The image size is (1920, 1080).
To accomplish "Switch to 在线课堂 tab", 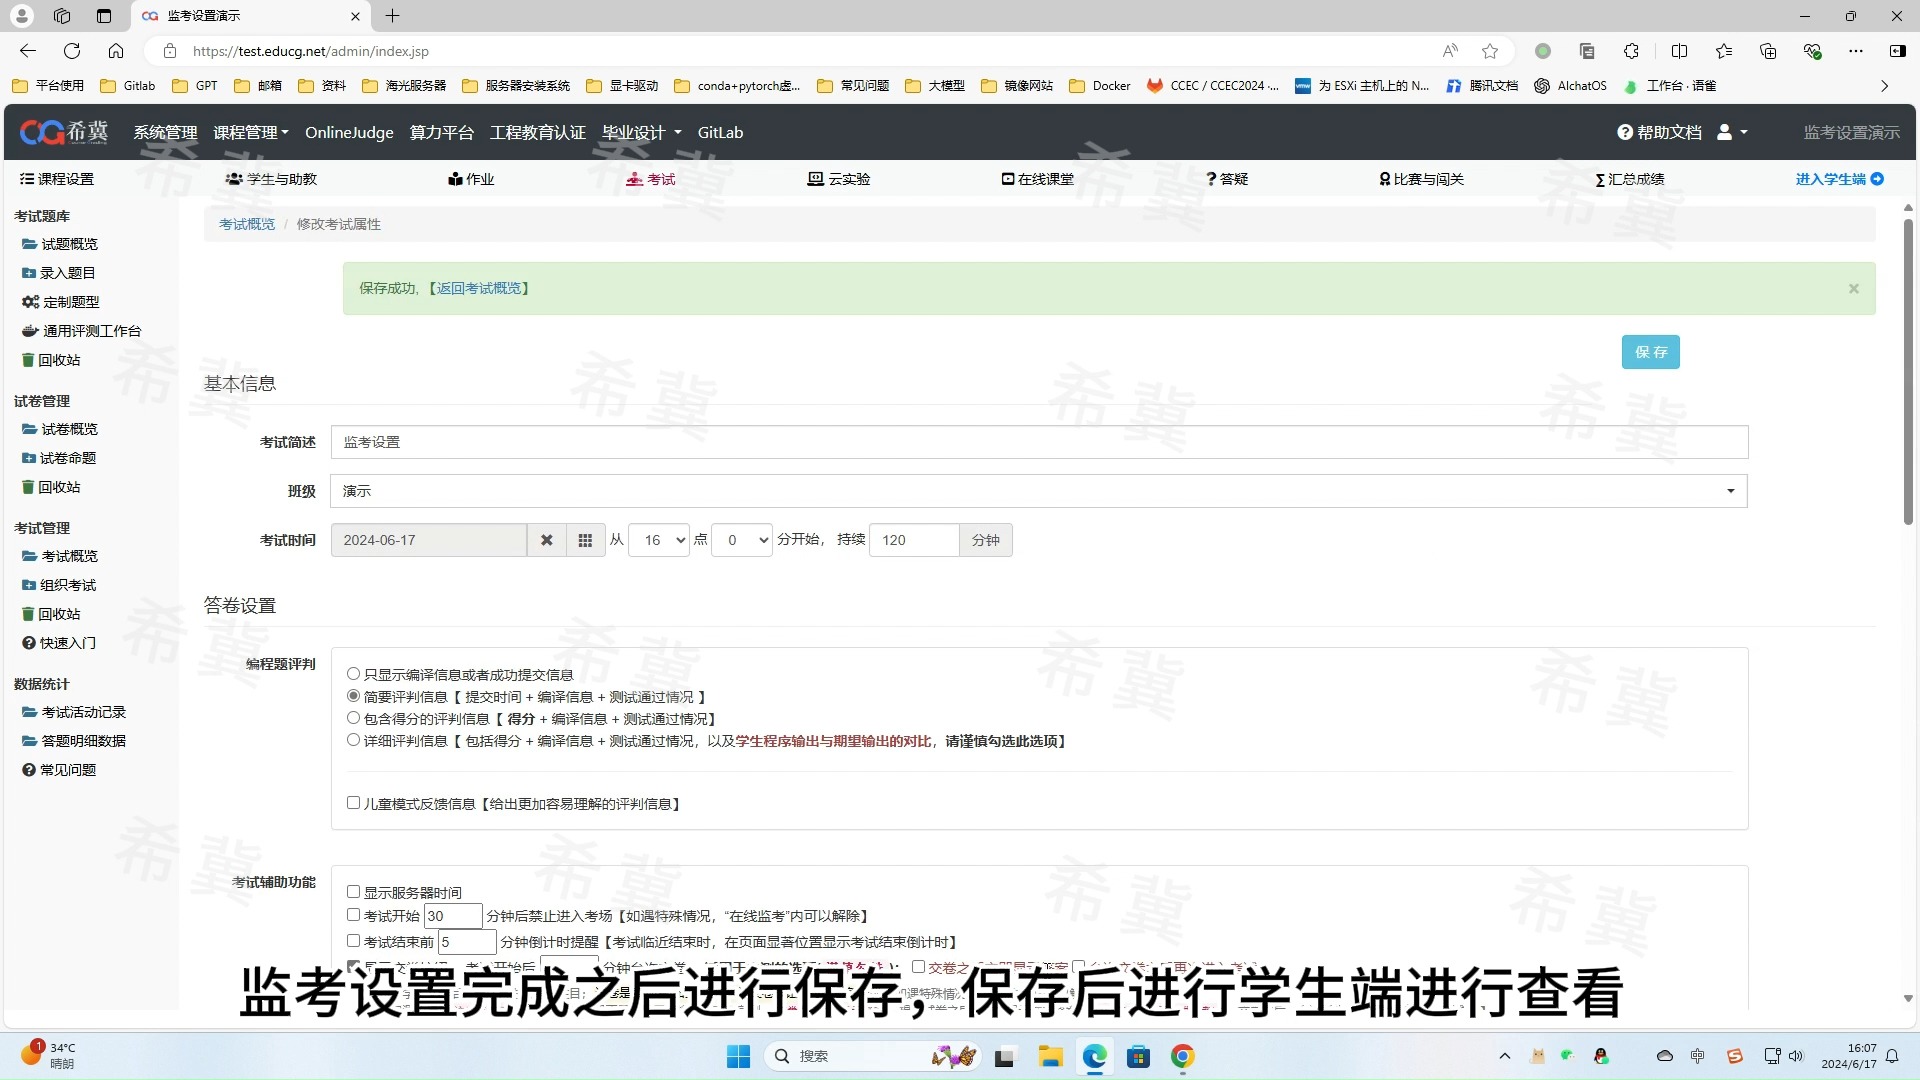I will pos(1038,179).
